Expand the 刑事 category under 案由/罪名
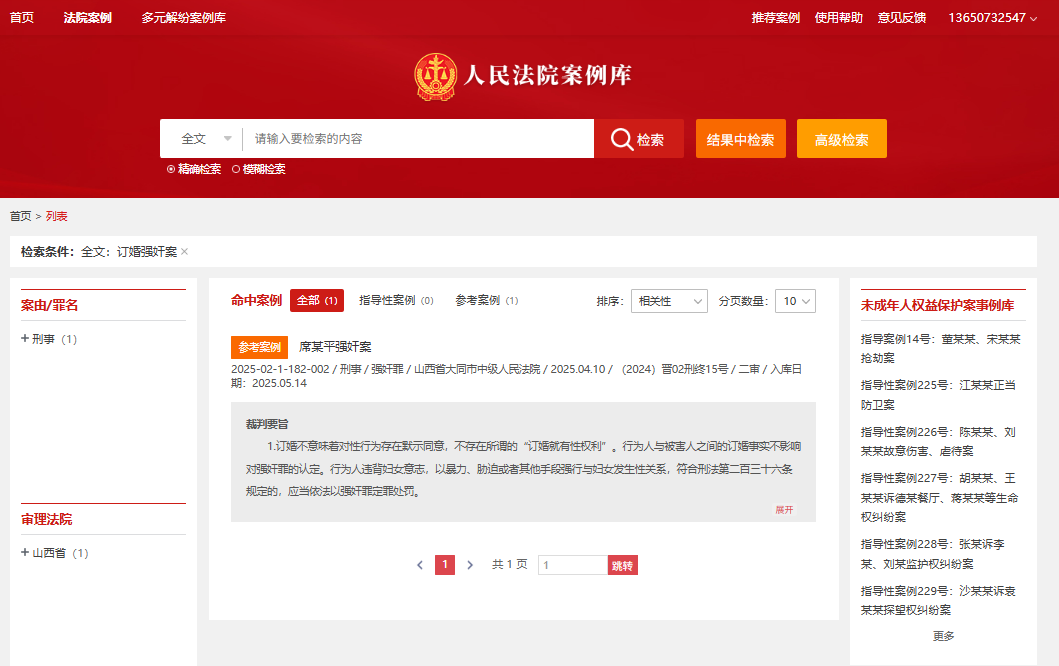The width and height of the screenshot is (1059, 666). click(x=35, y=338)
